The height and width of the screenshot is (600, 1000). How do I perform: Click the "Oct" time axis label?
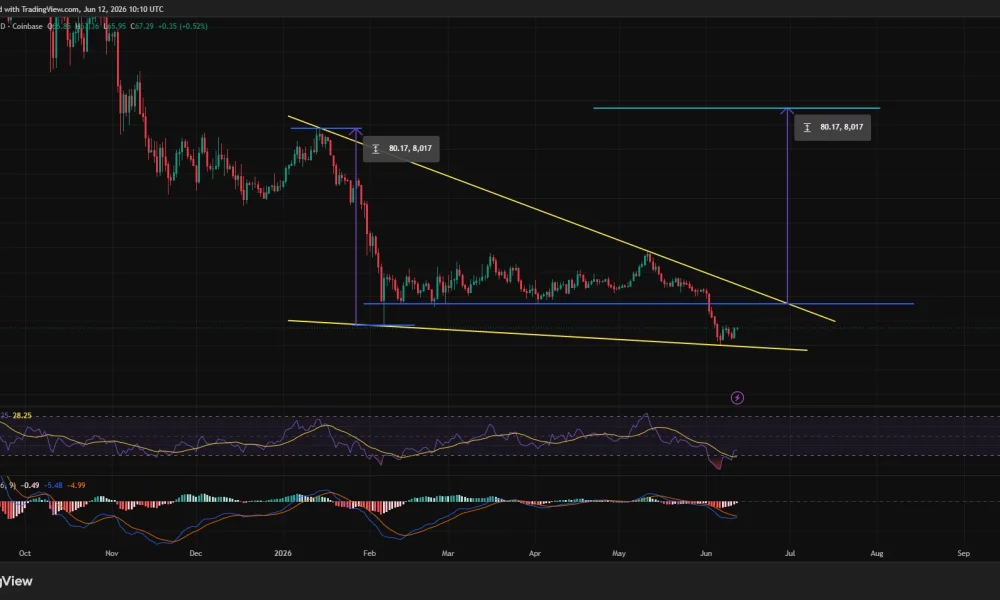point(25,553)
